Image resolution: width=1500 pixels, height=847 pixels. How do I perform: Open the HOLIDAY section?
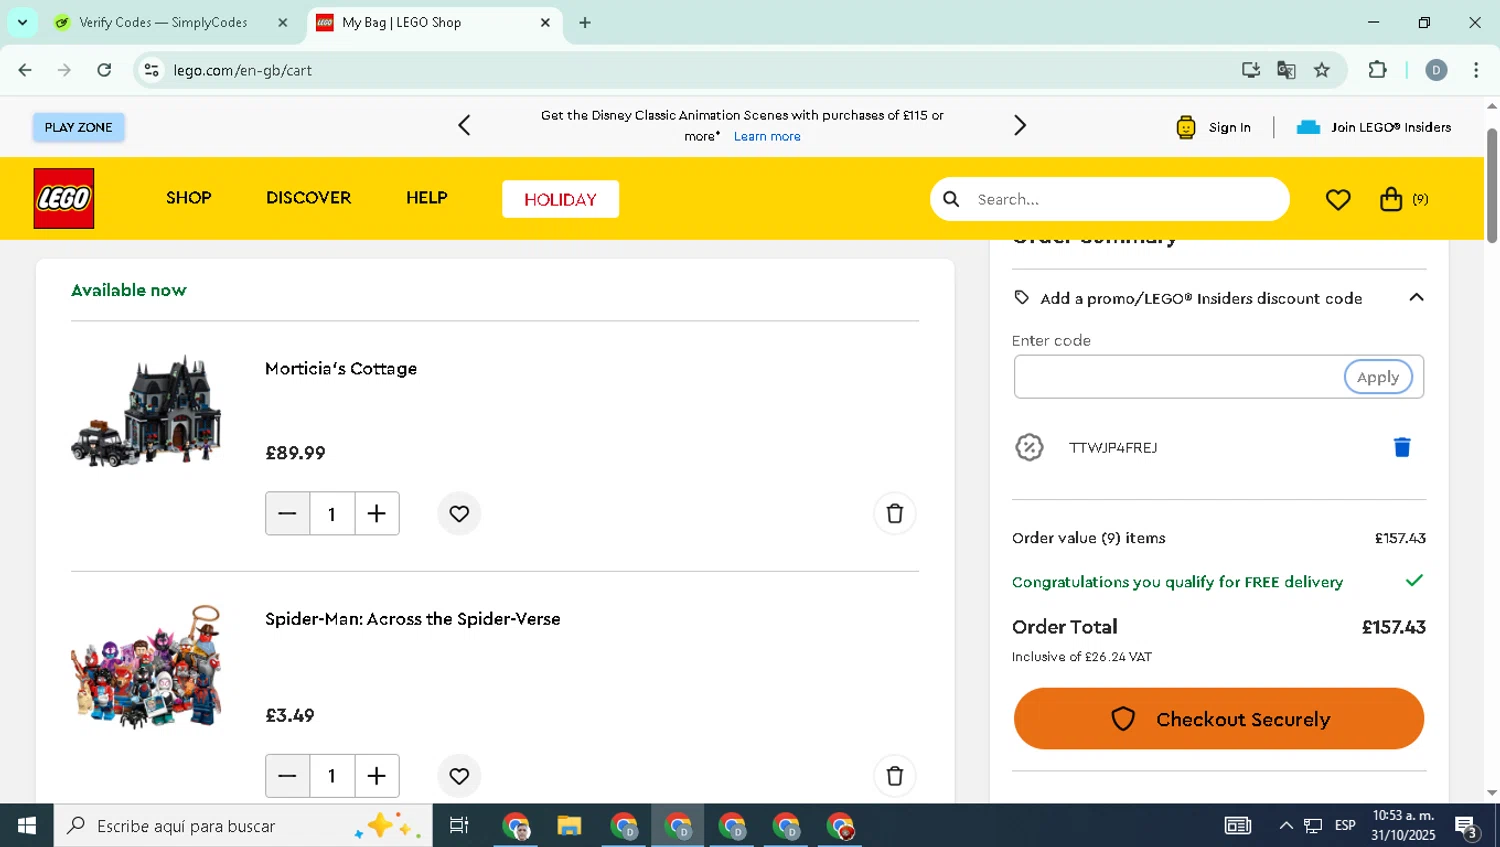point(560,199)
